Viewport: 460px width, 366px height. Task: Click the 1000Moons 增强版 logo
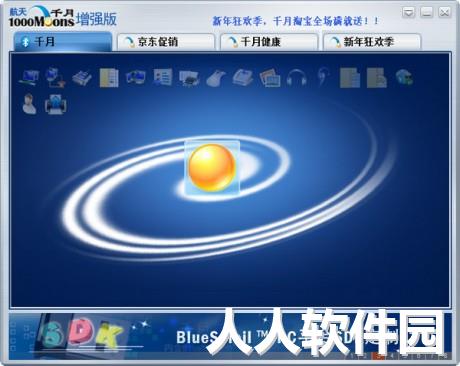[63, 18]
